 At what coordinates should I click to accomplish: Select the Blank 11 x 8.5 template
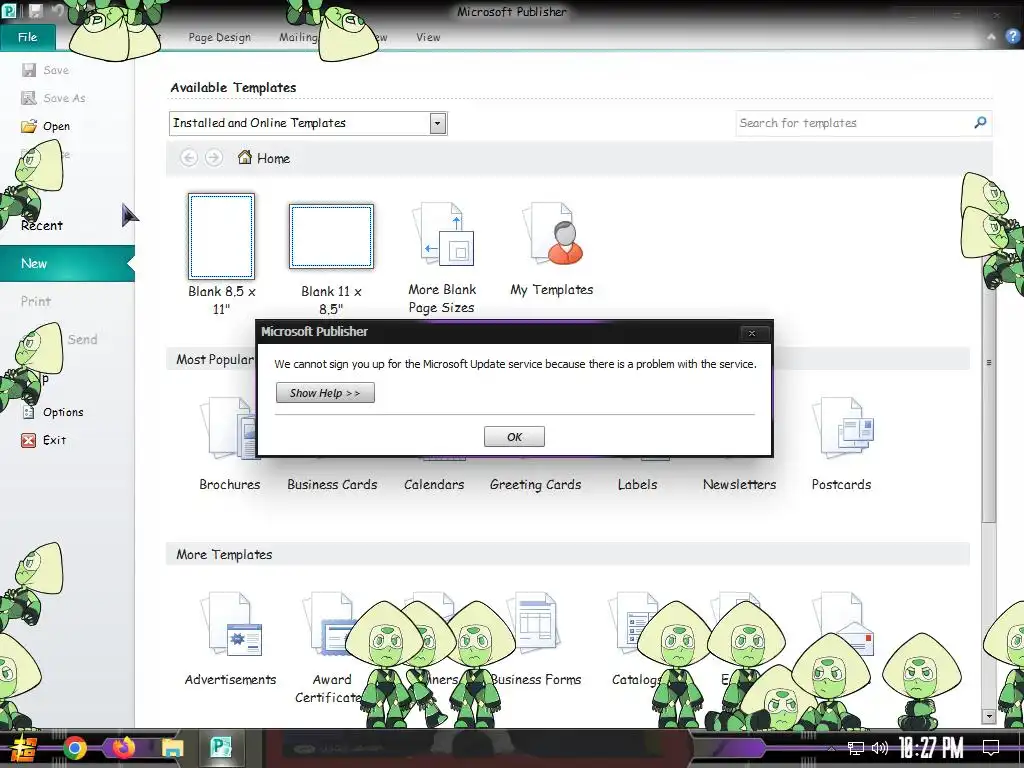[x=332, y=236]
